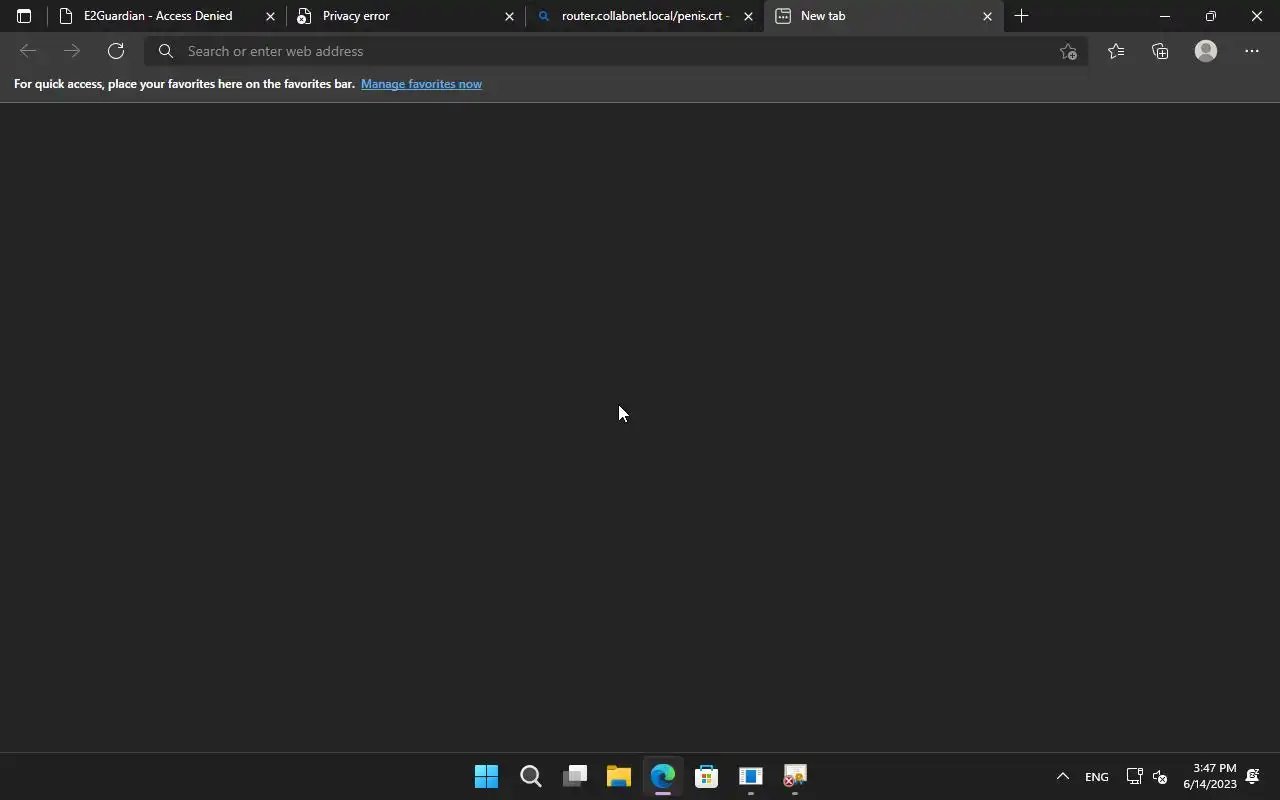
Task: Click the browser Forward arrow
Action: [x=72, y=51]
